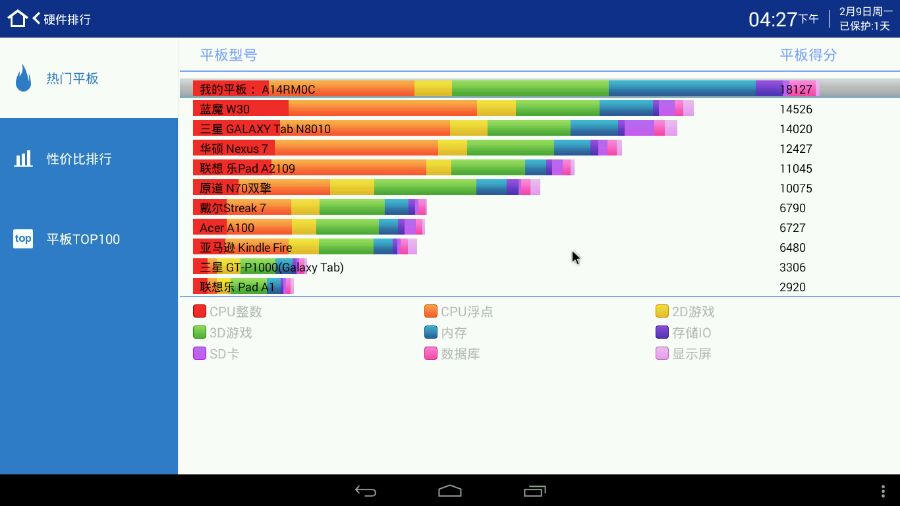The image size is (900, 506).
Task: Click the 3D游戏 green legend swatch
Action: click(x=199, y=332)
